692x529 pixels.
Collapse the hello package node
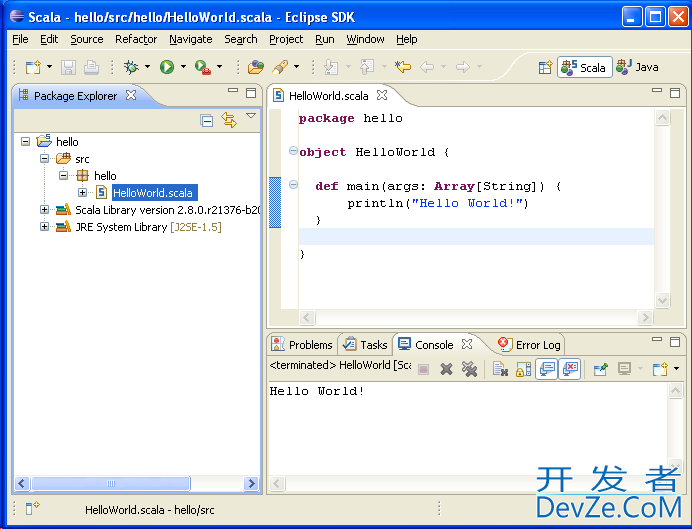click(64, 176)
